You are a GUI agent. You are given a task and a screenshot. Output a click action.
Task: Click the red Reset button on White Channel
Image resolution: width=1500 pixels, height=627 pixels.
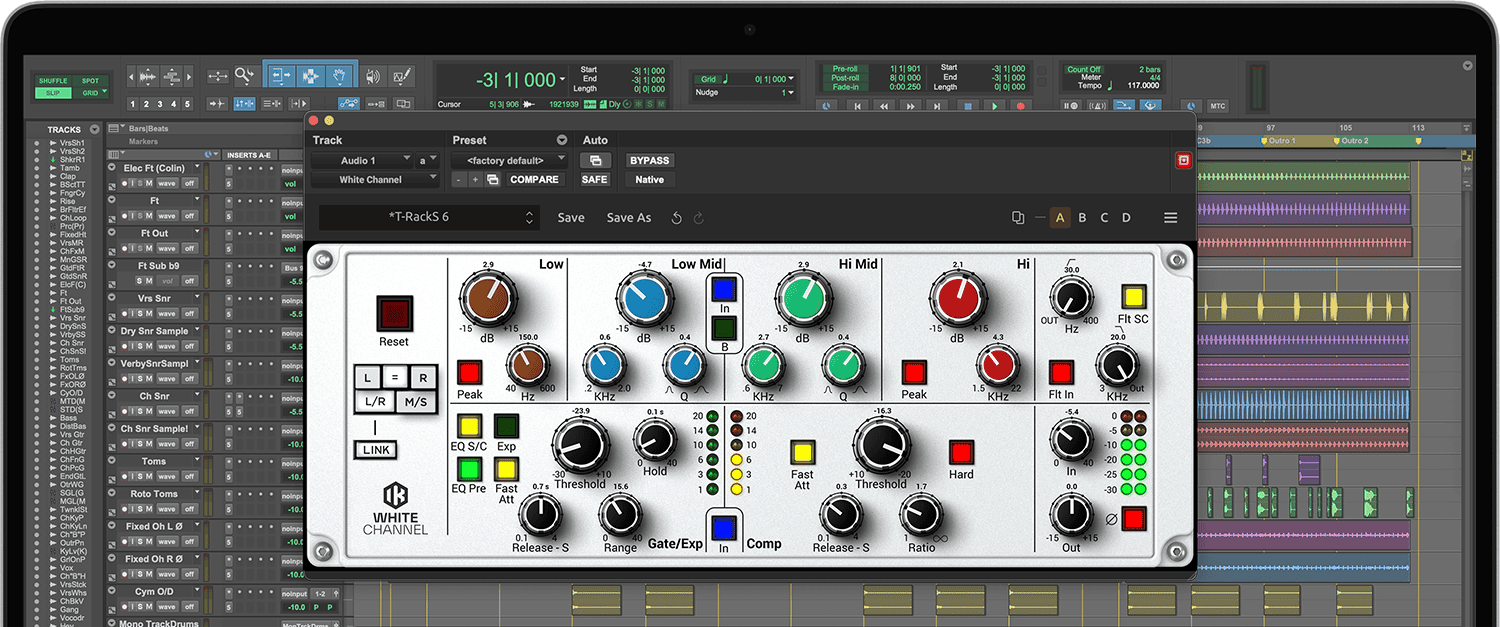tap(393, 314)
